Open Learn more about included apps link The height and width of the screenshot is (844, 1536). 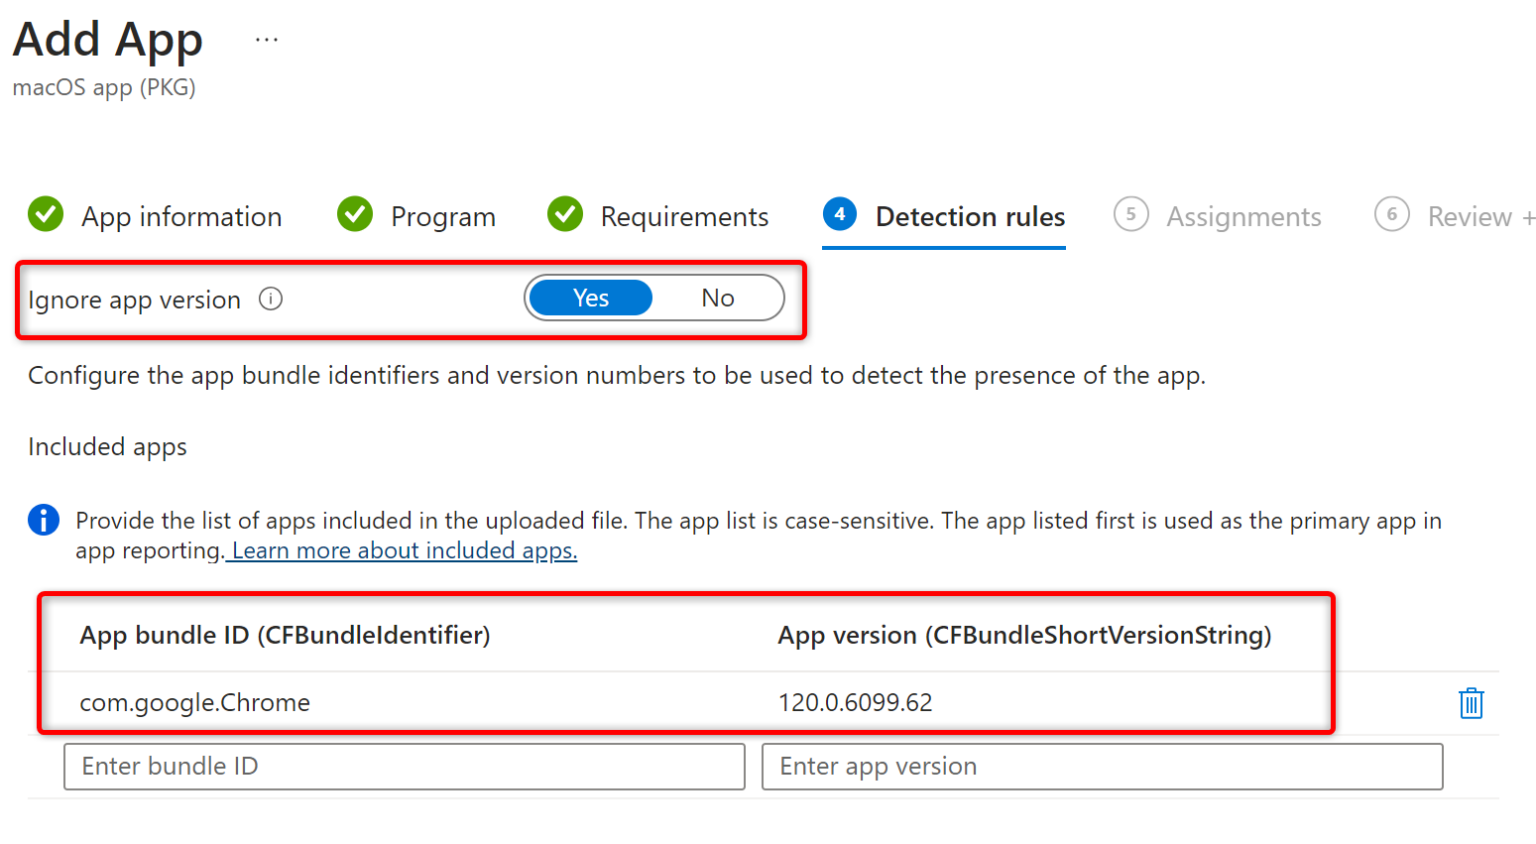(x=403, y=551)
